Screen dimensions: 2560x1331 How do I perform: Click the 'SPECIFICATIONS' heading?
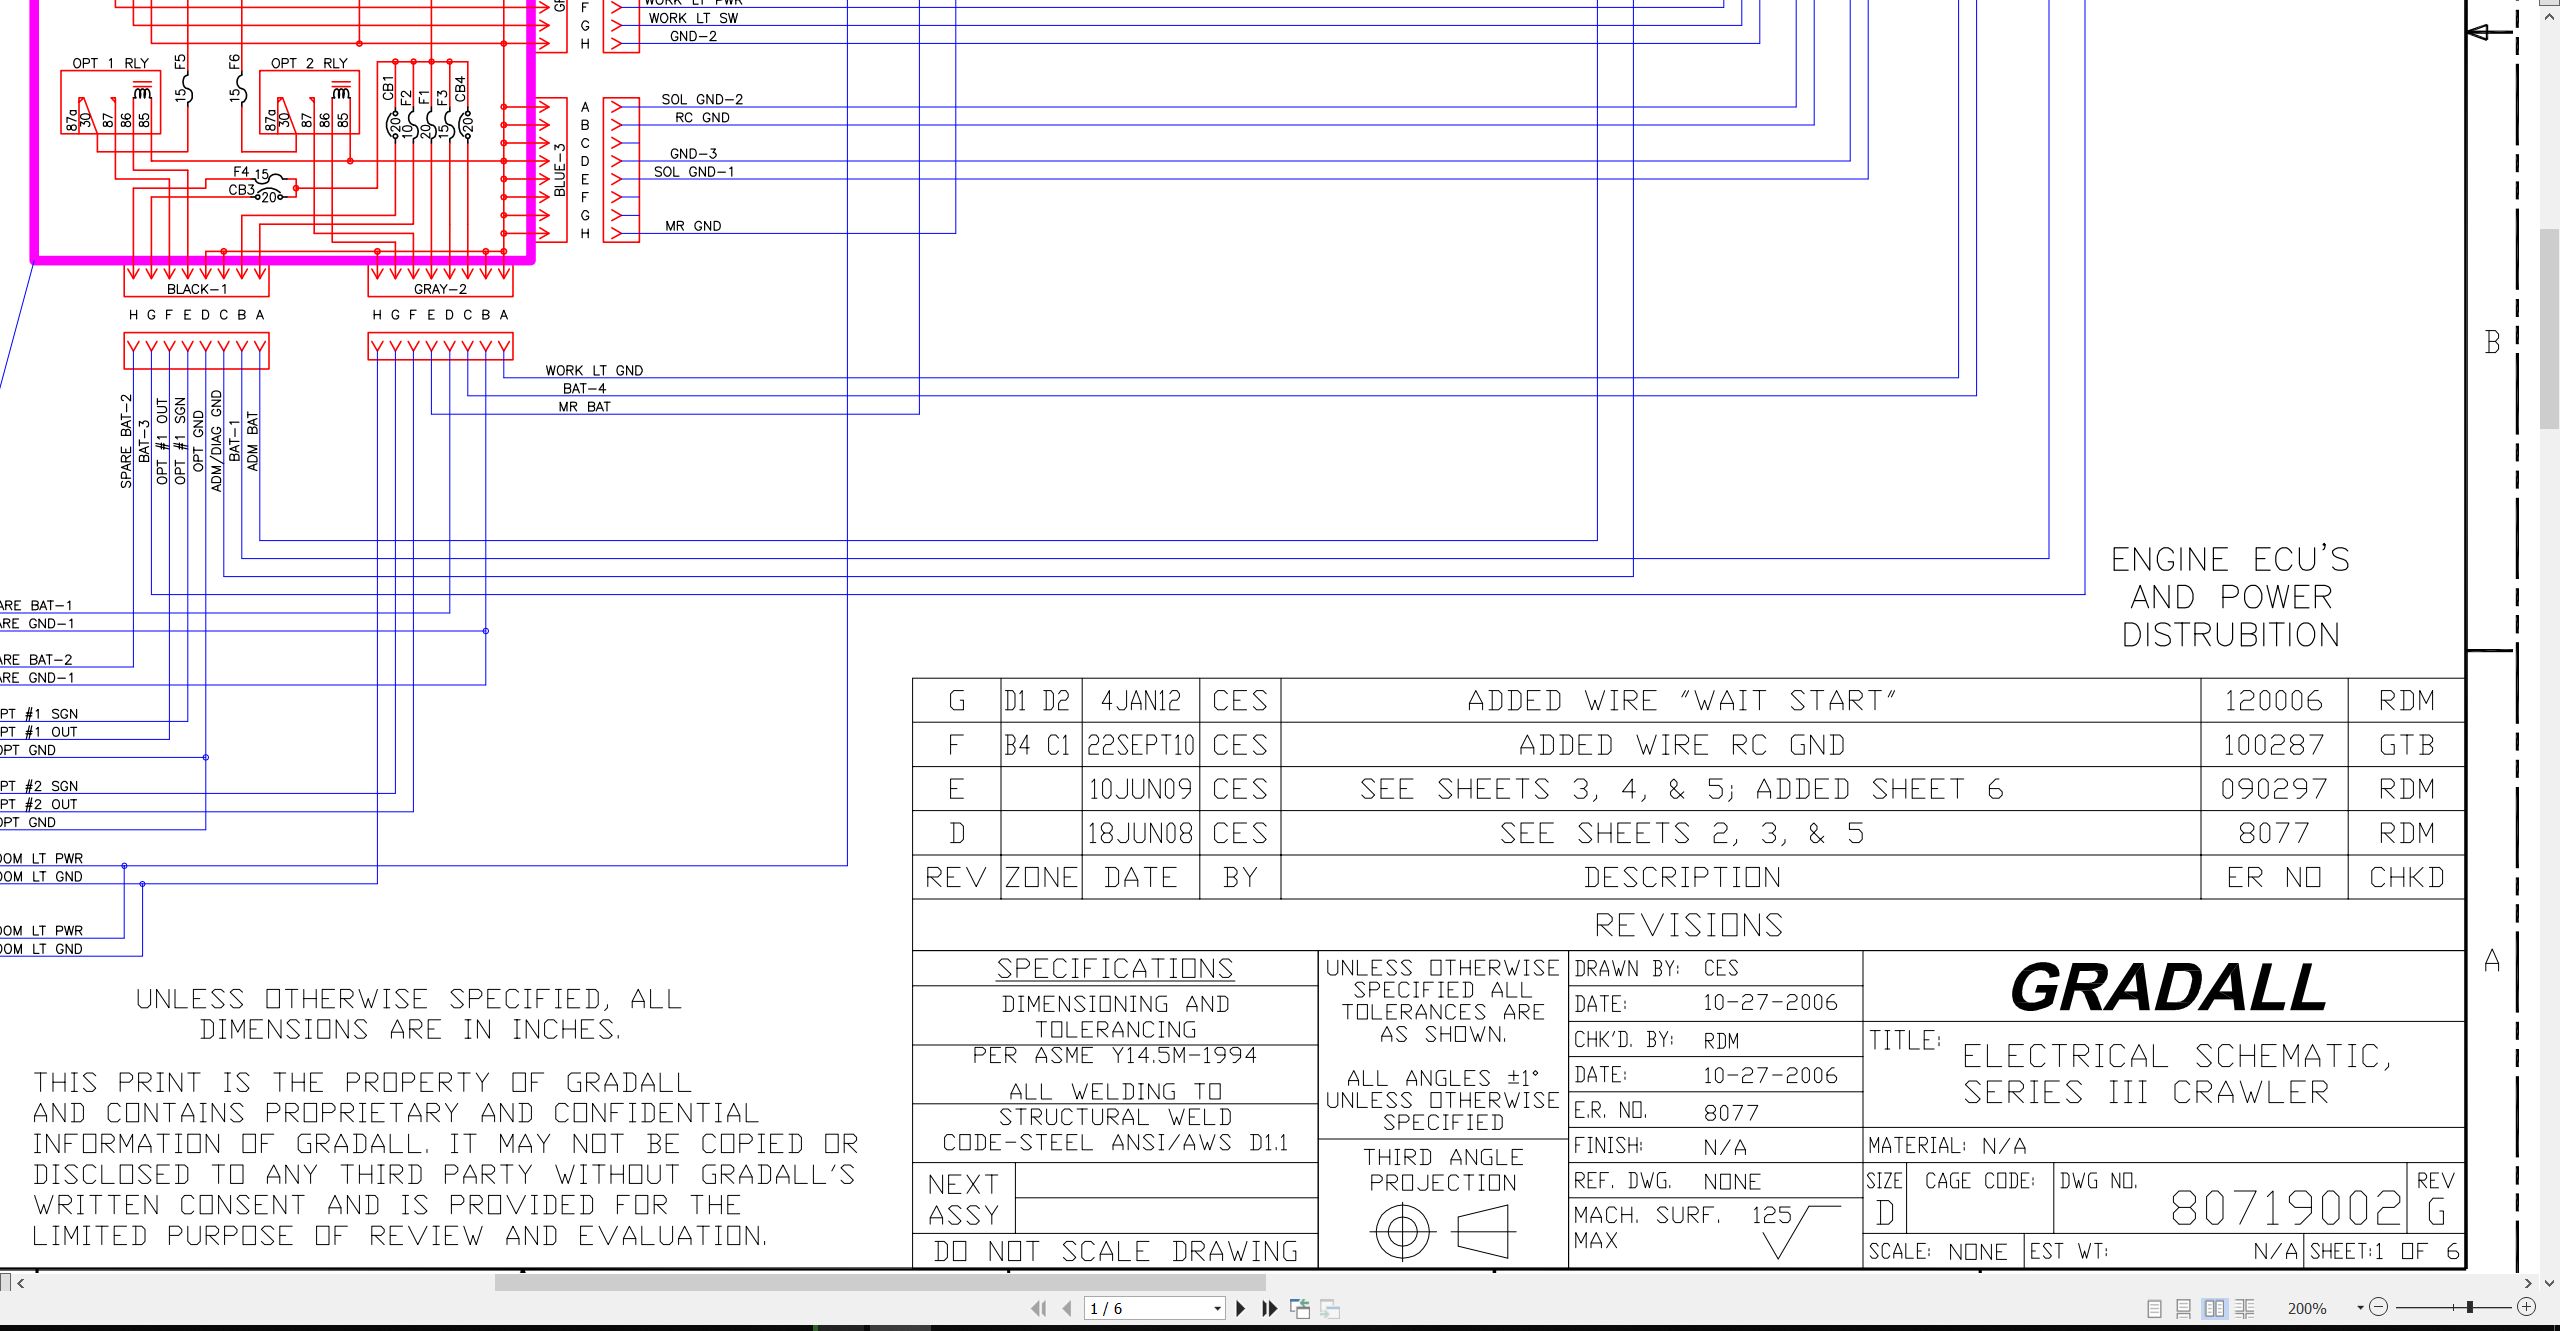tap(1115, 968)
